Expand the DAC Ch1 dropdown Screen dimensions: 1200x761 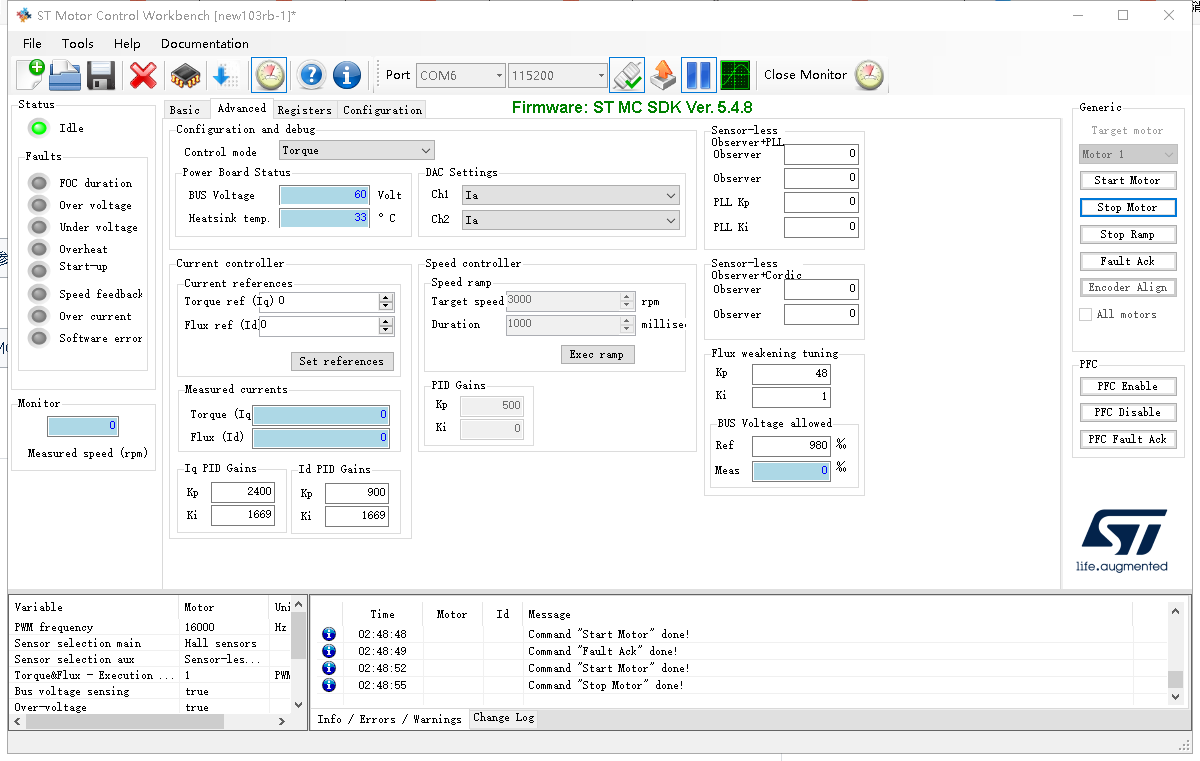click(x=570, y=195)
